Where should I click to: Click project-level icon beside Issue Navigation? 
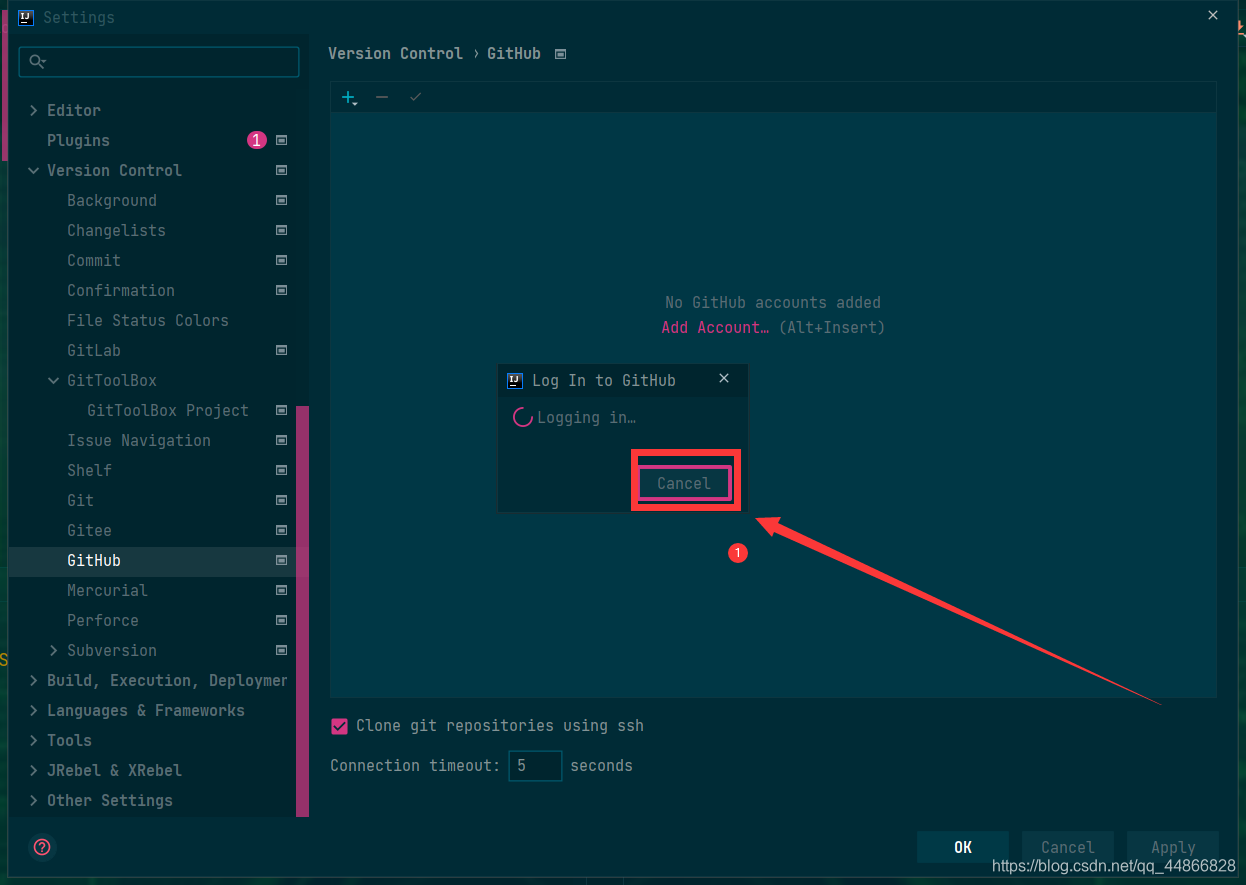(x=282, y=440)
